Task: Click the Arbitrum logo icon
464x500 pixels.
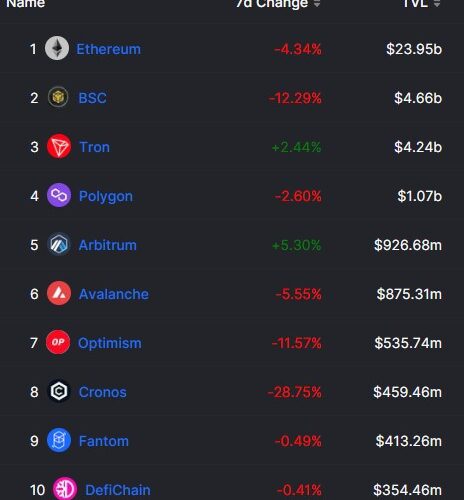Action: (59, 244)
